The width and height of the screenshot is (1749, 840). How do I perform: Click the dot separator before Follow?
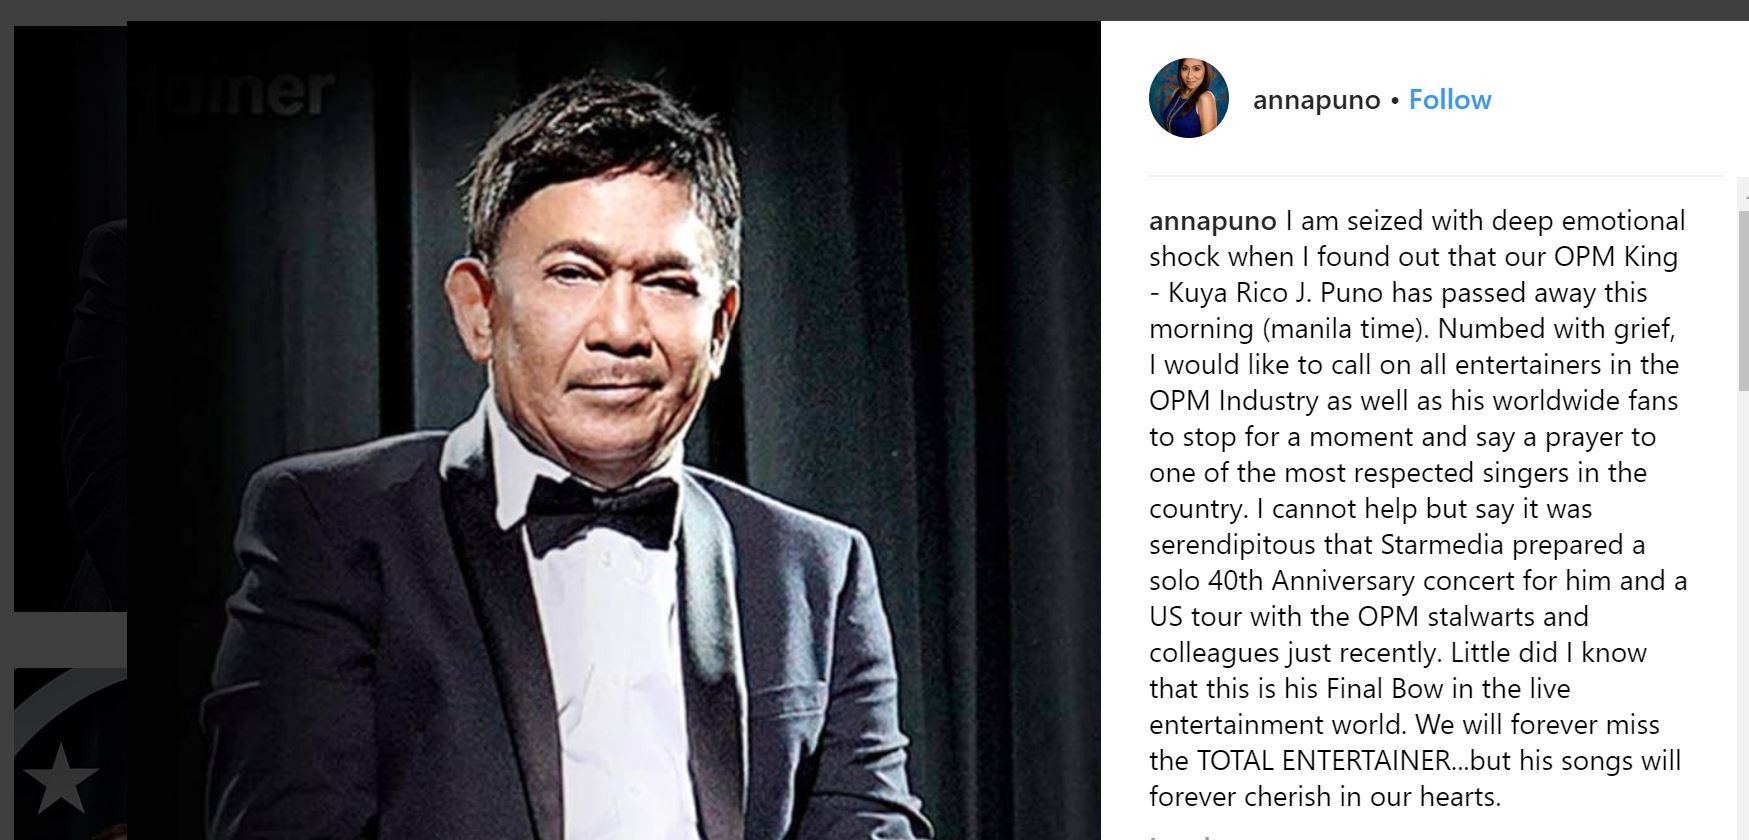point(1394,101)
